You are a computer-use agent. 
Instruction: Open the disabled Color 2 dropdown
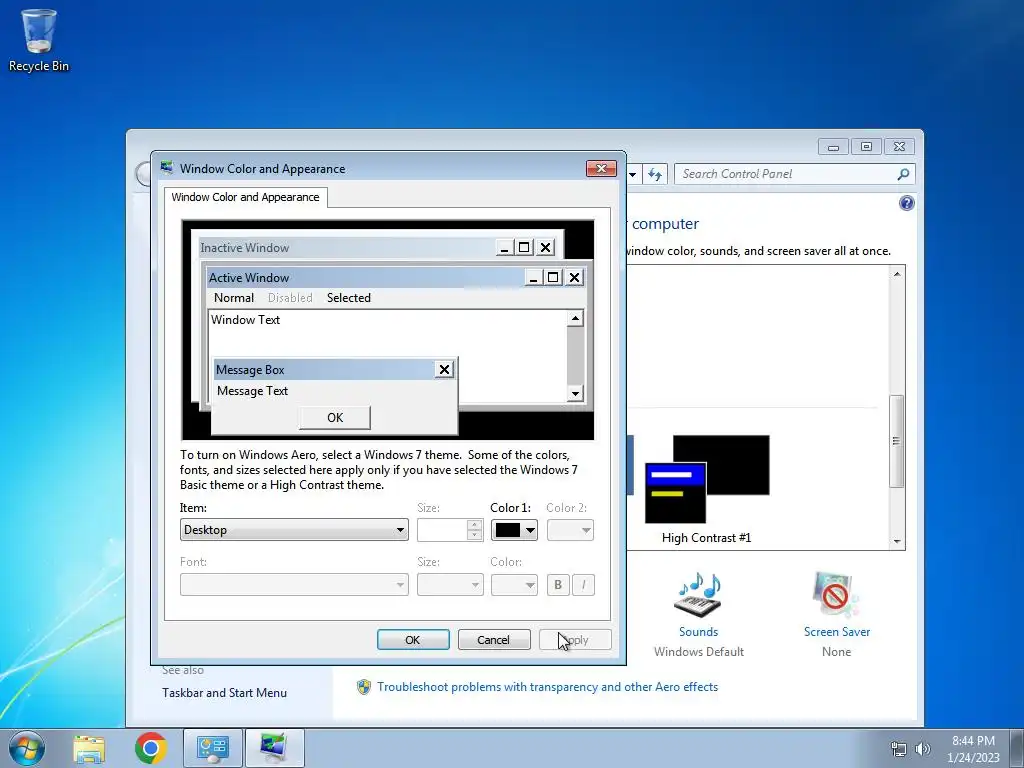(x=570, y=530)
